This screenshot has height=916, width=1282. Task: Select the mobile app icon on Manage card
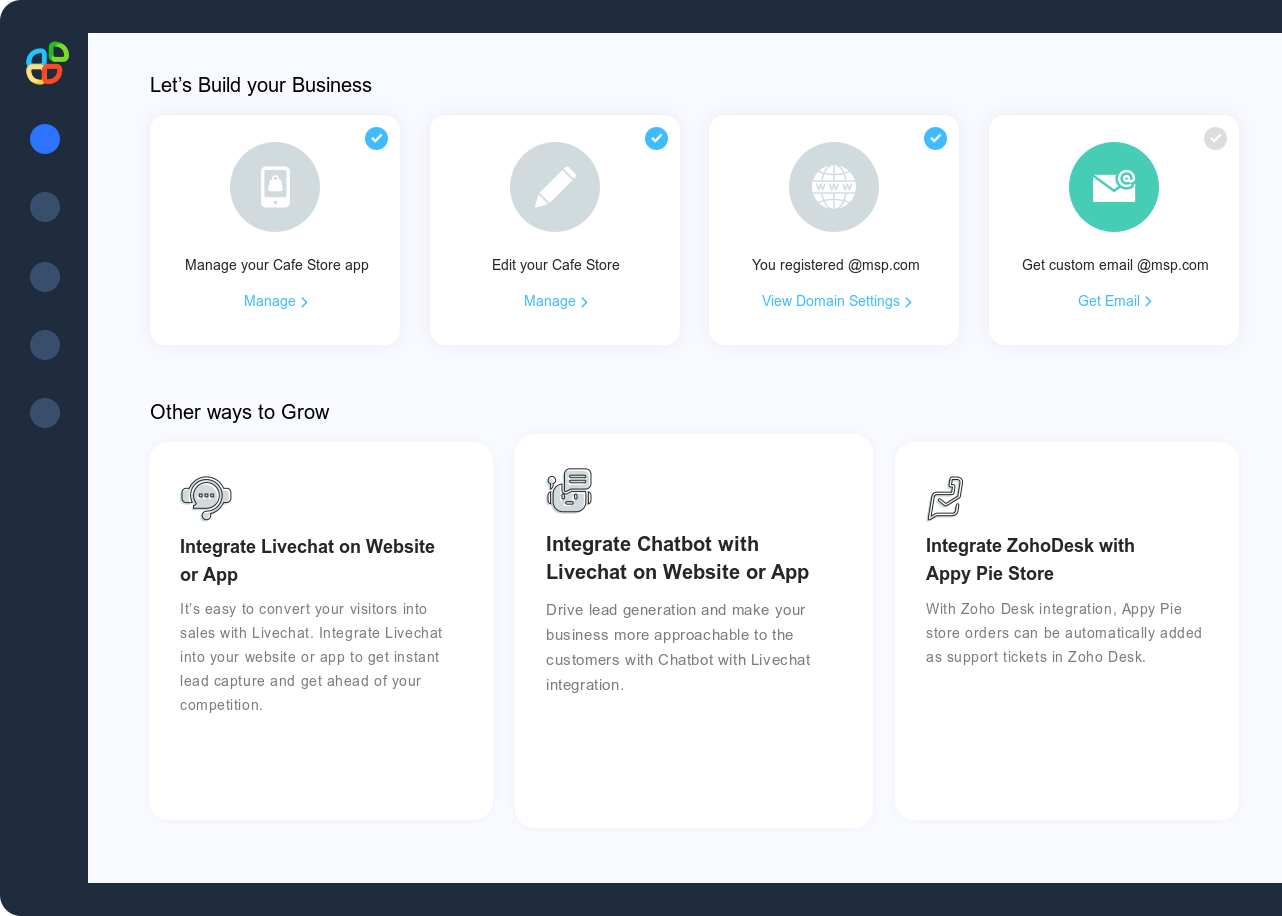click(x=275, y=187)
